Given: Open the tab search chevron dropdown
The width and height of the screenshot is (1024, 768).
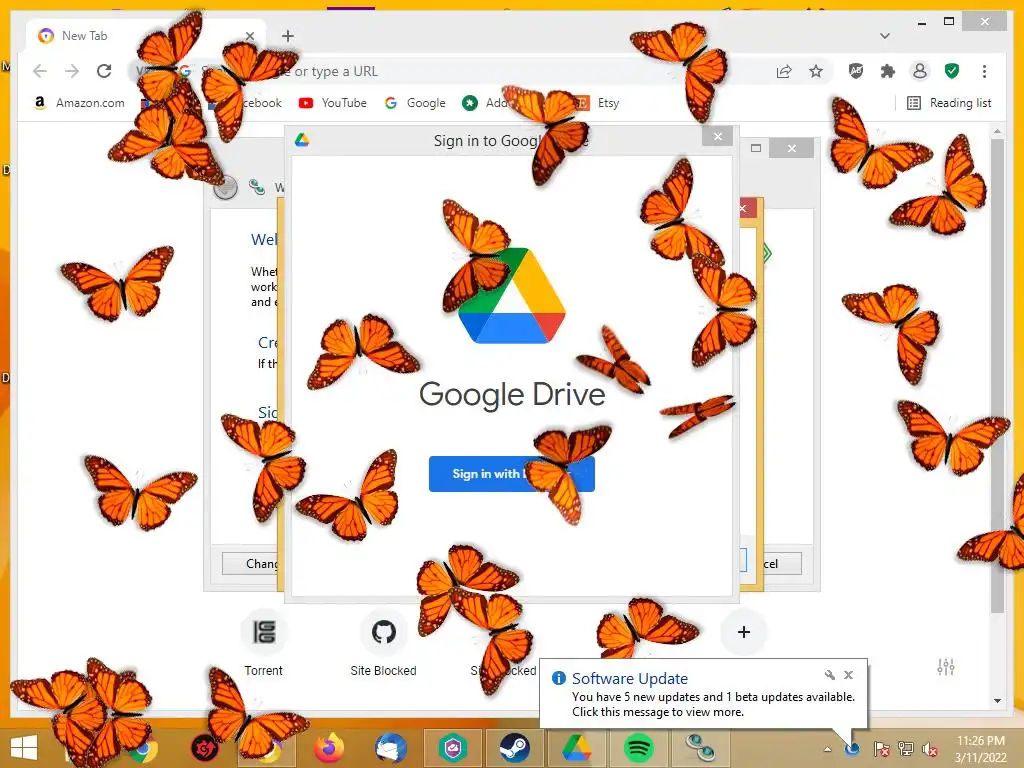Looking at the screenshot, I should [885, 36].
